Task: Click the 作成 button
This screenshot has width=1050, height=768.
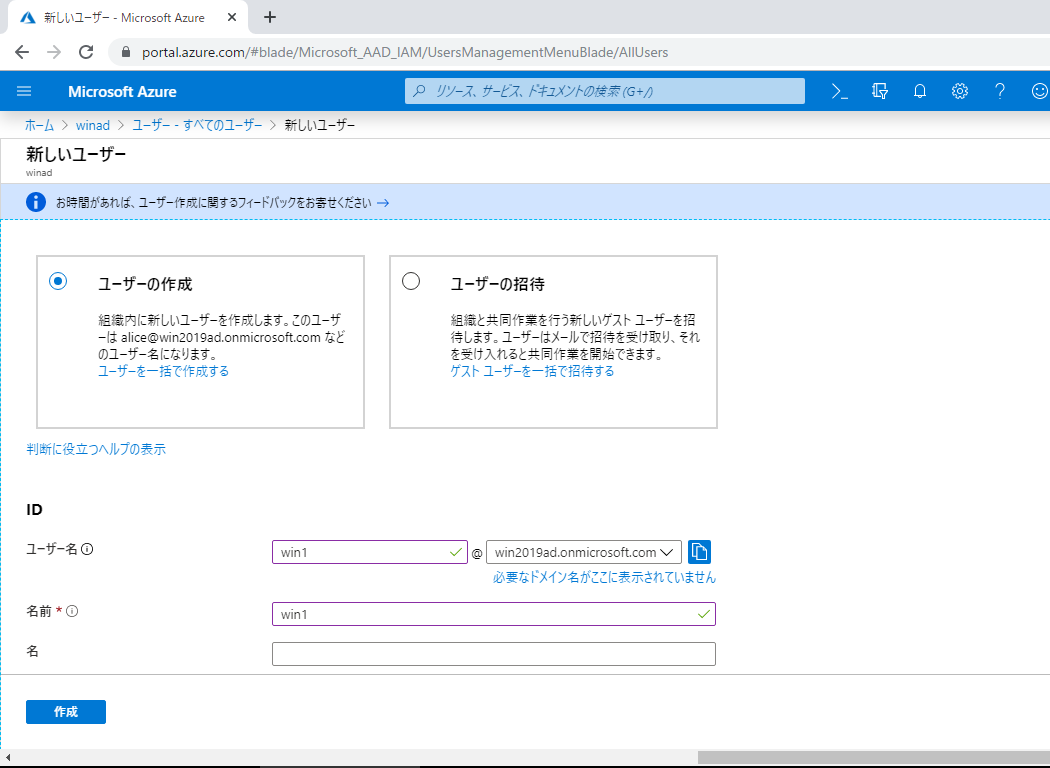Action: pos(66,712)
